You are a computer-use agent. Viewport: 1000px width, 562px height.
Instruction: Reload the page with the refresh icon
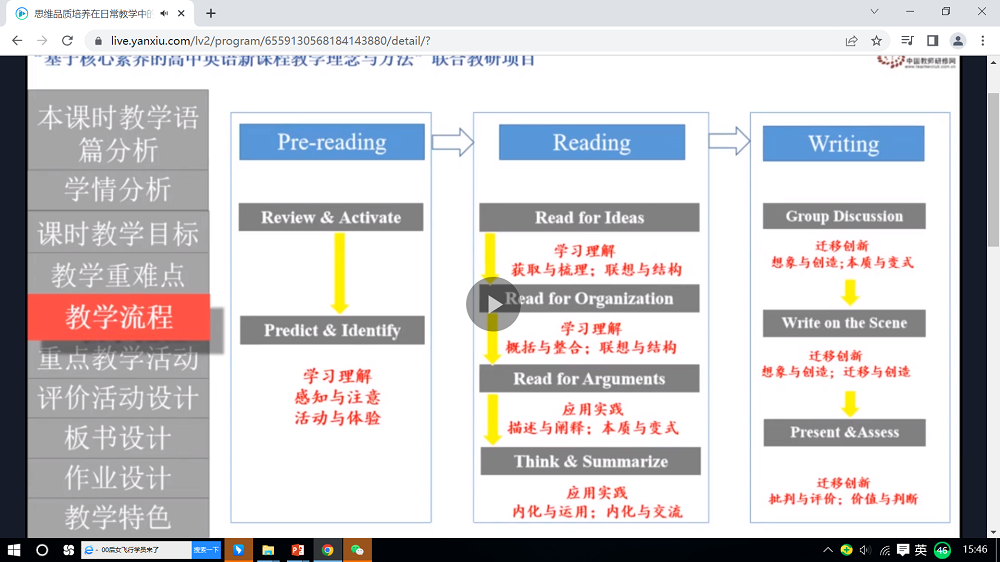click(68, 41)
